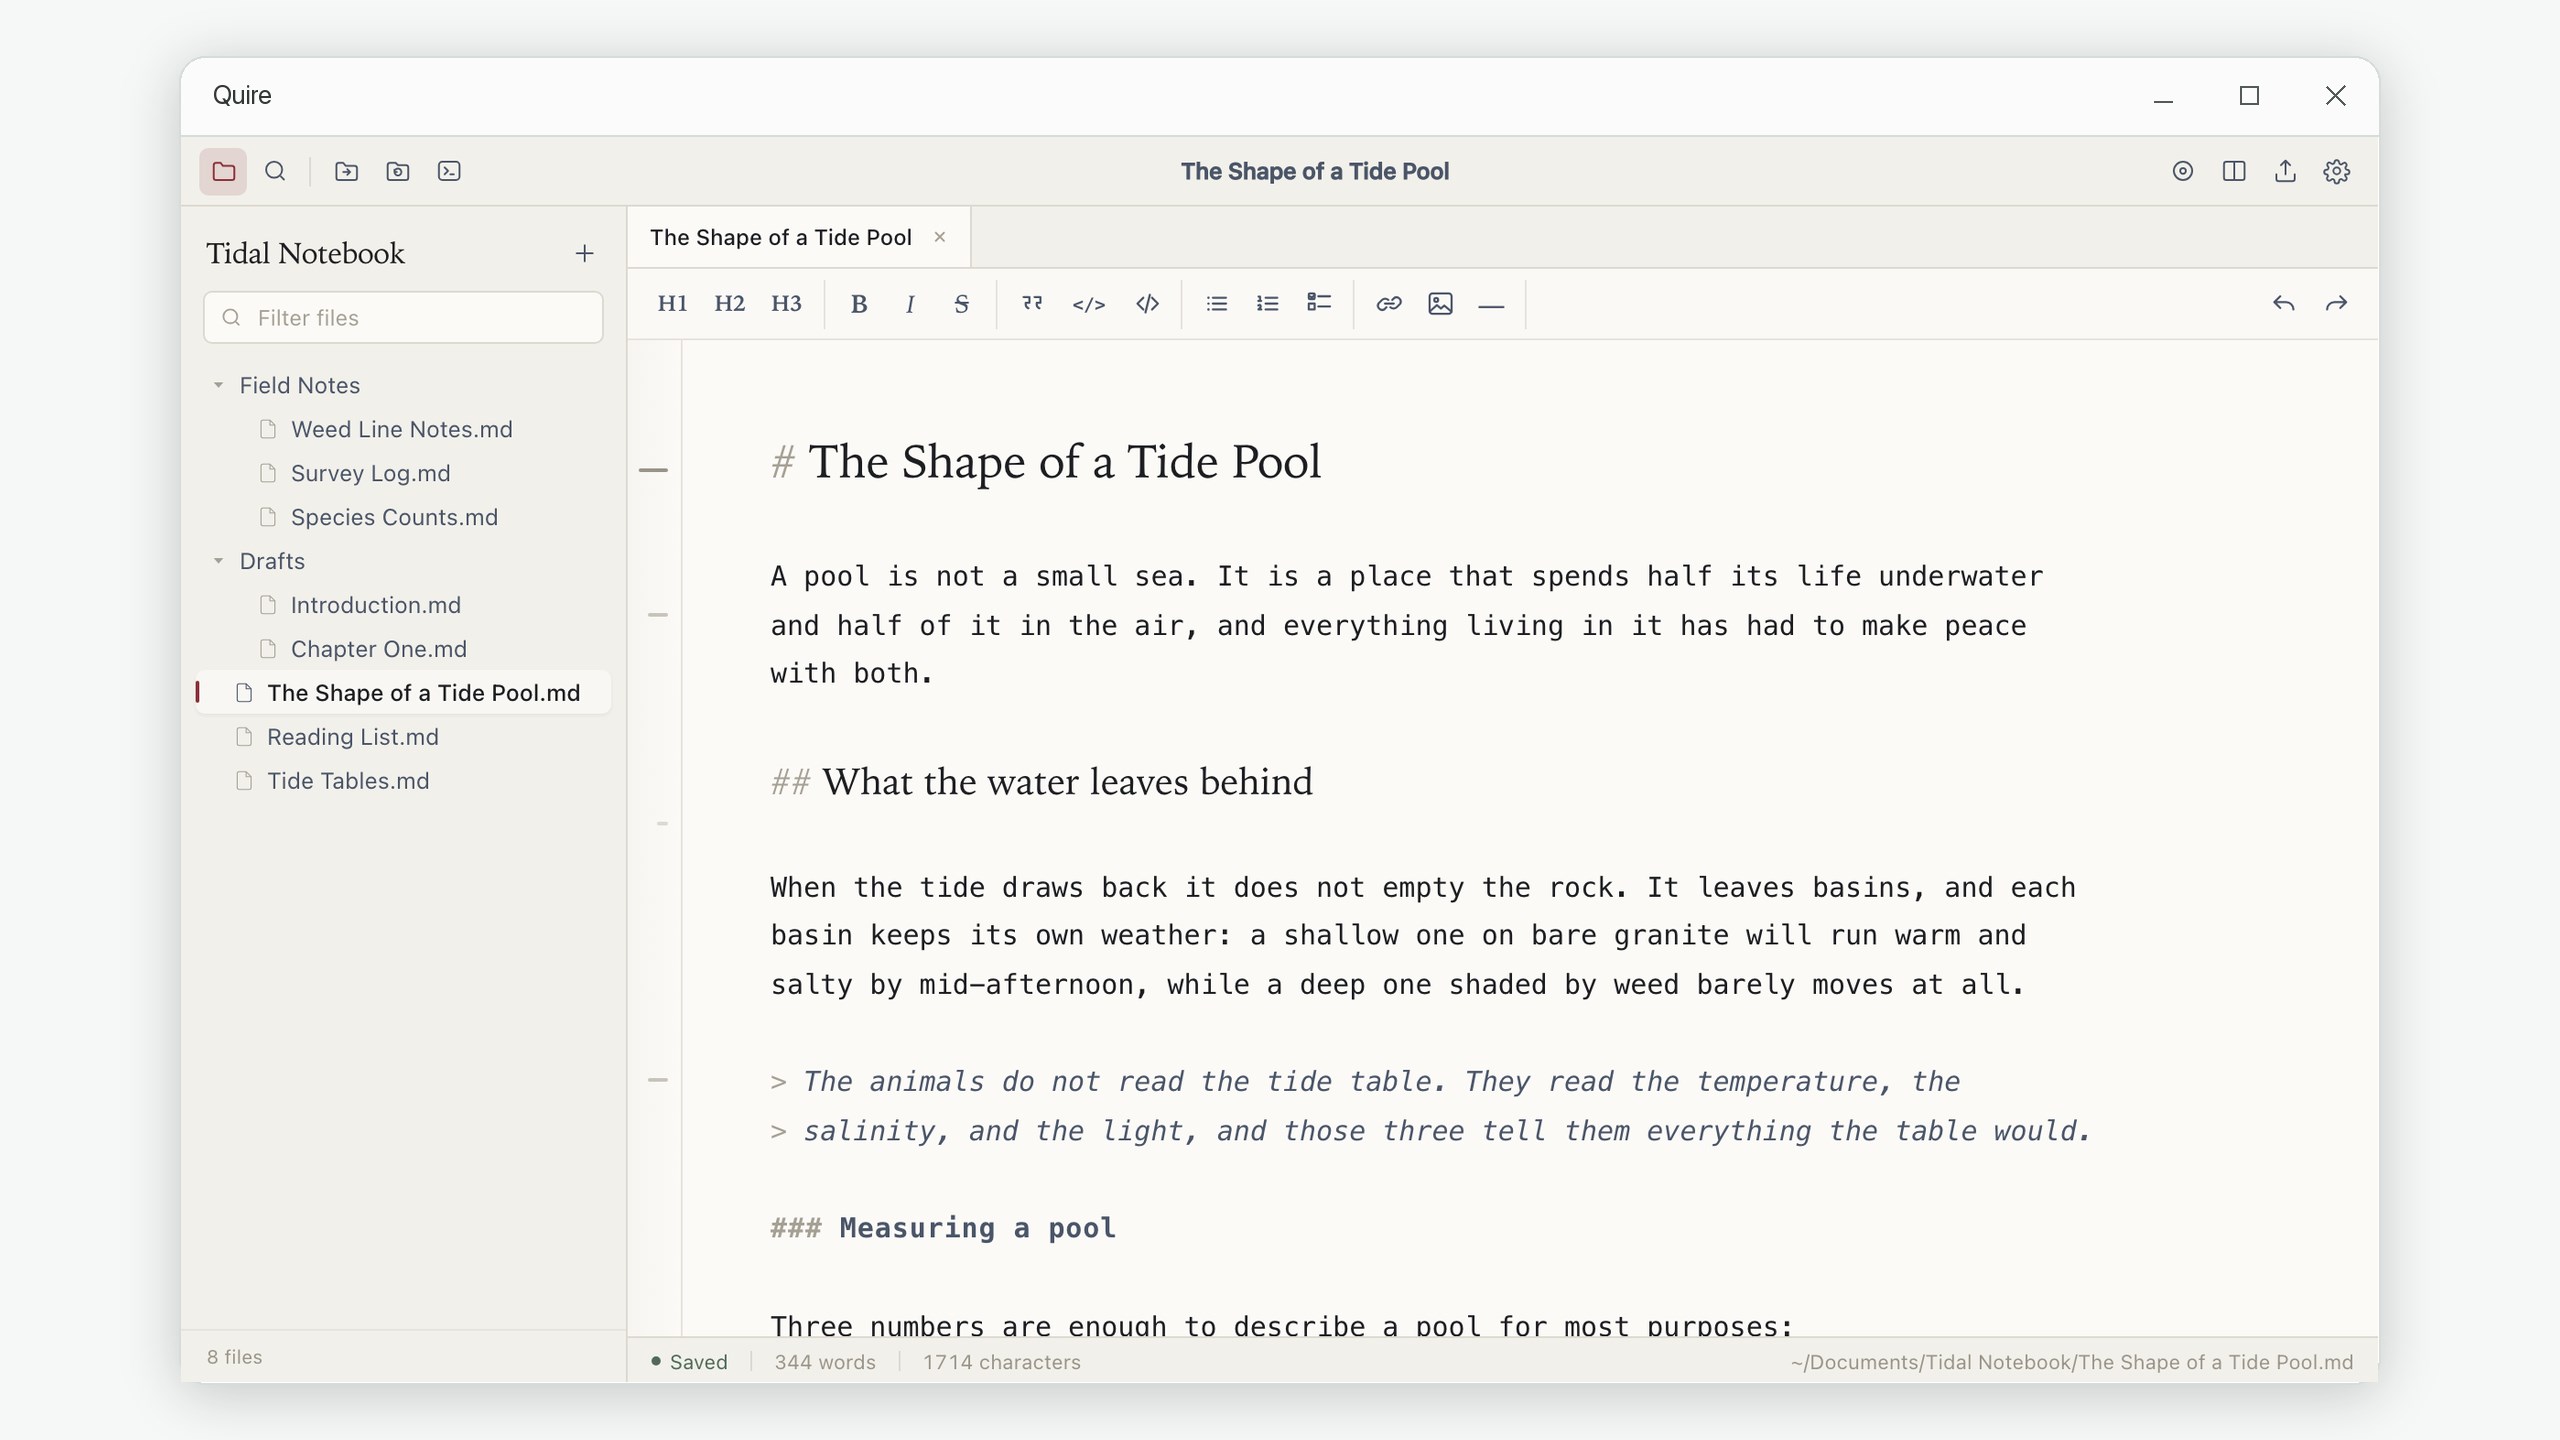Click the Saved status indicator
2560x1440 pixels.
[689, 1362]
